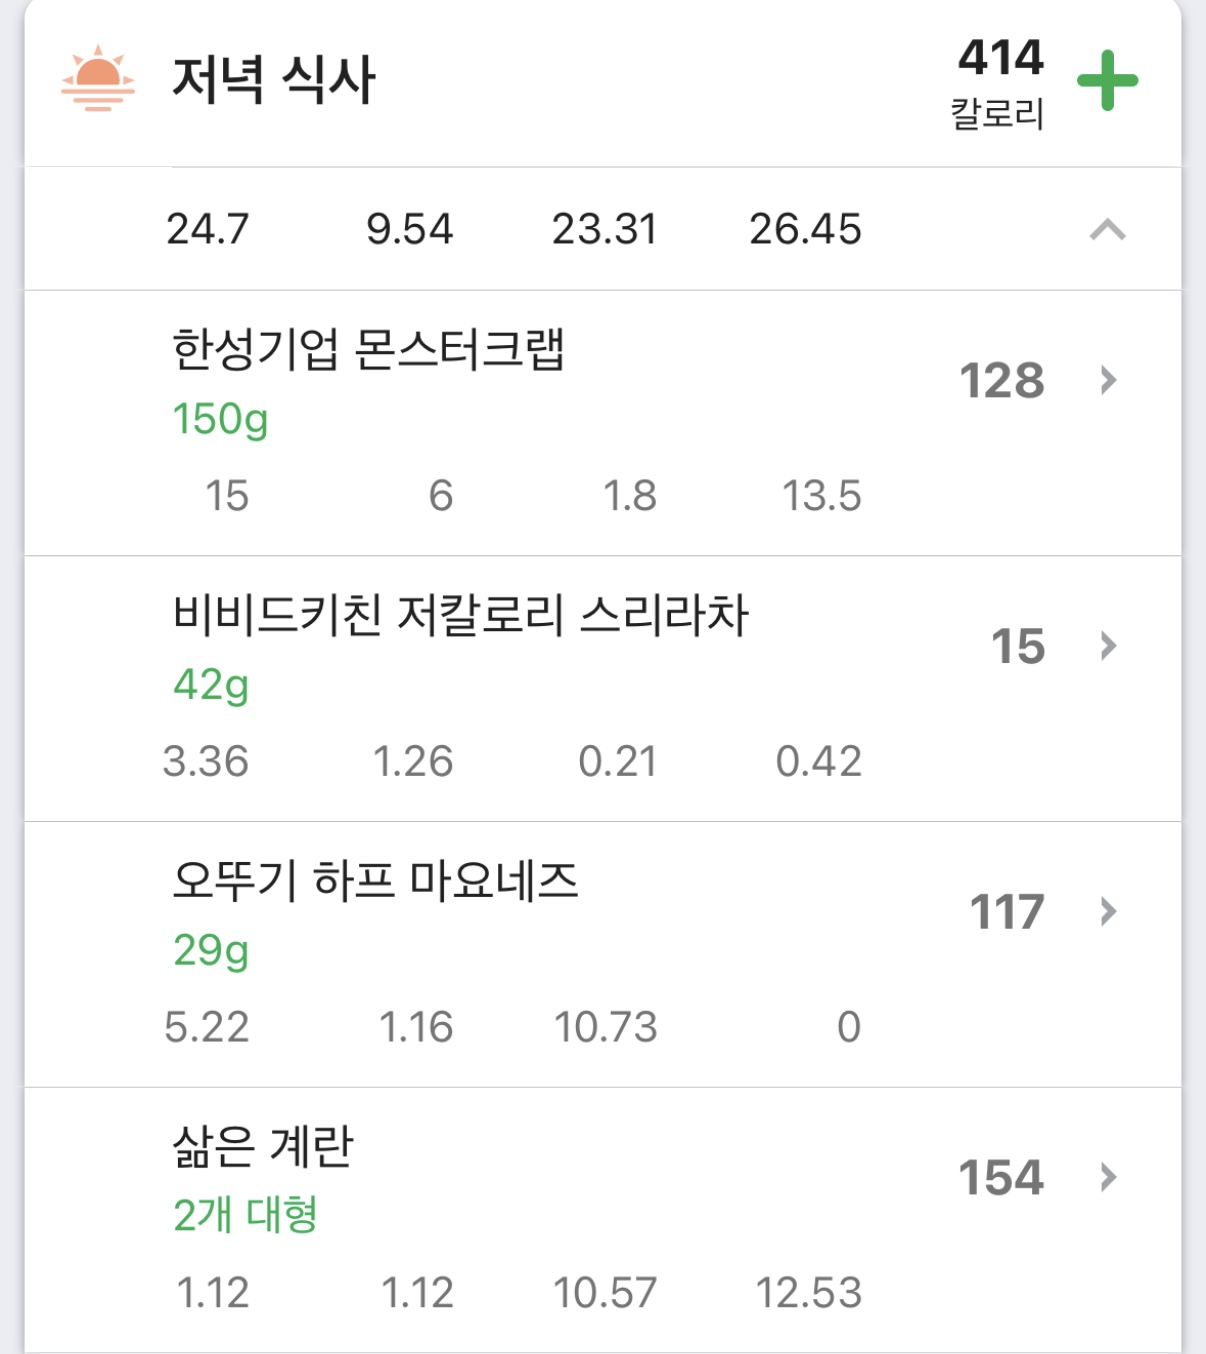Screen dimensions: 1206x1354
Task: Open the 비비드키친 저칼로리 스리라차 entry
Action: coord(603,689)
